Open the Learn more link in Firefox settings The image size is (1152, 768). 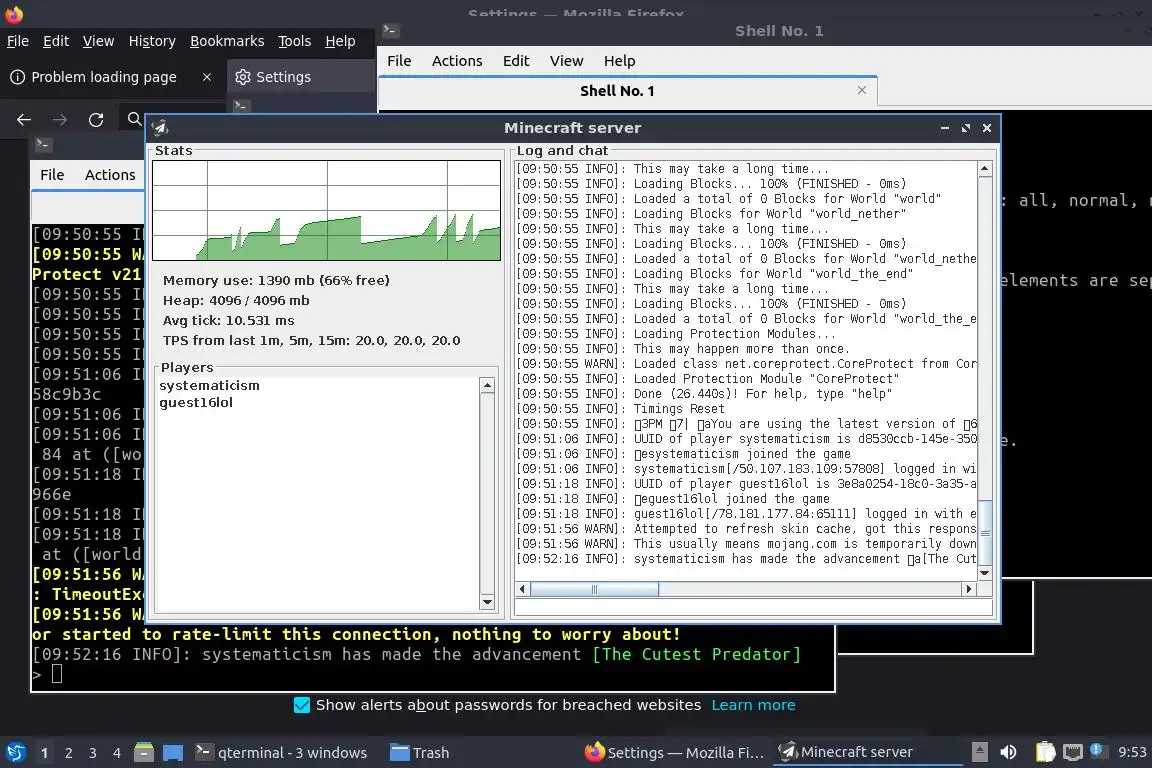pos(753,705)
